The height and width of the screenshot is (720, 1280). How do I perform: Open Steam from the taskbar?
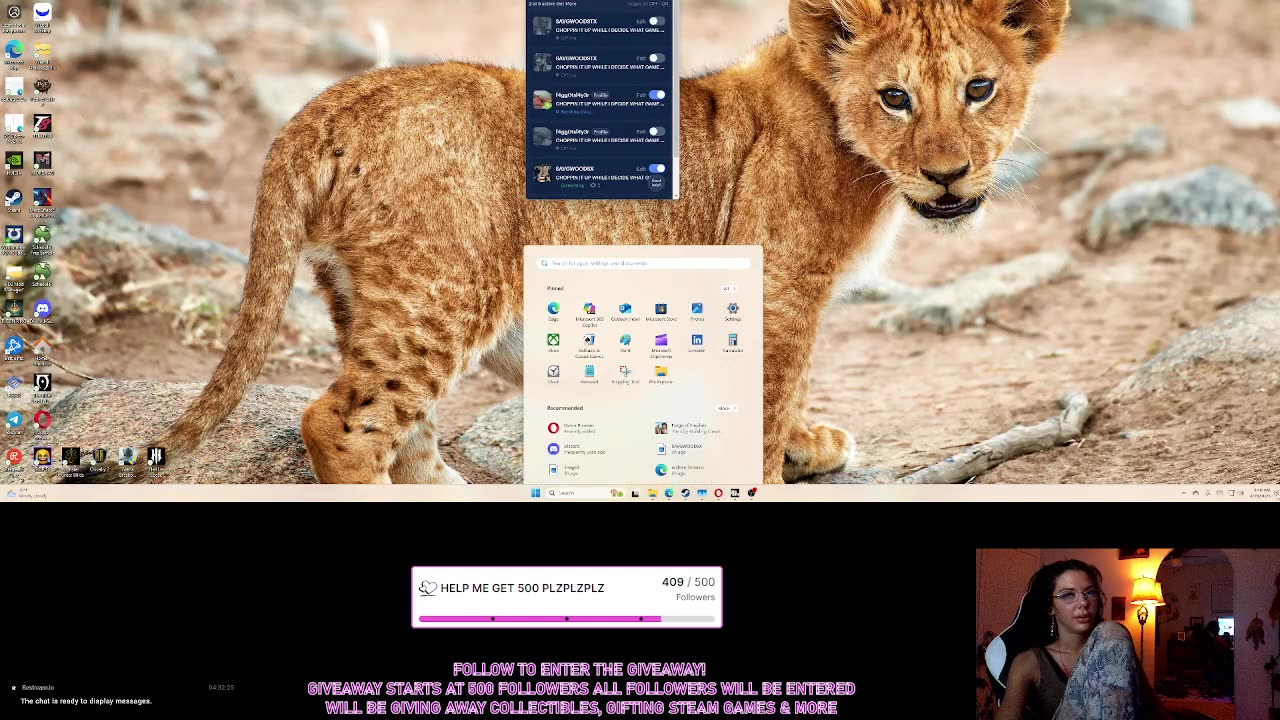coord(685,493)
